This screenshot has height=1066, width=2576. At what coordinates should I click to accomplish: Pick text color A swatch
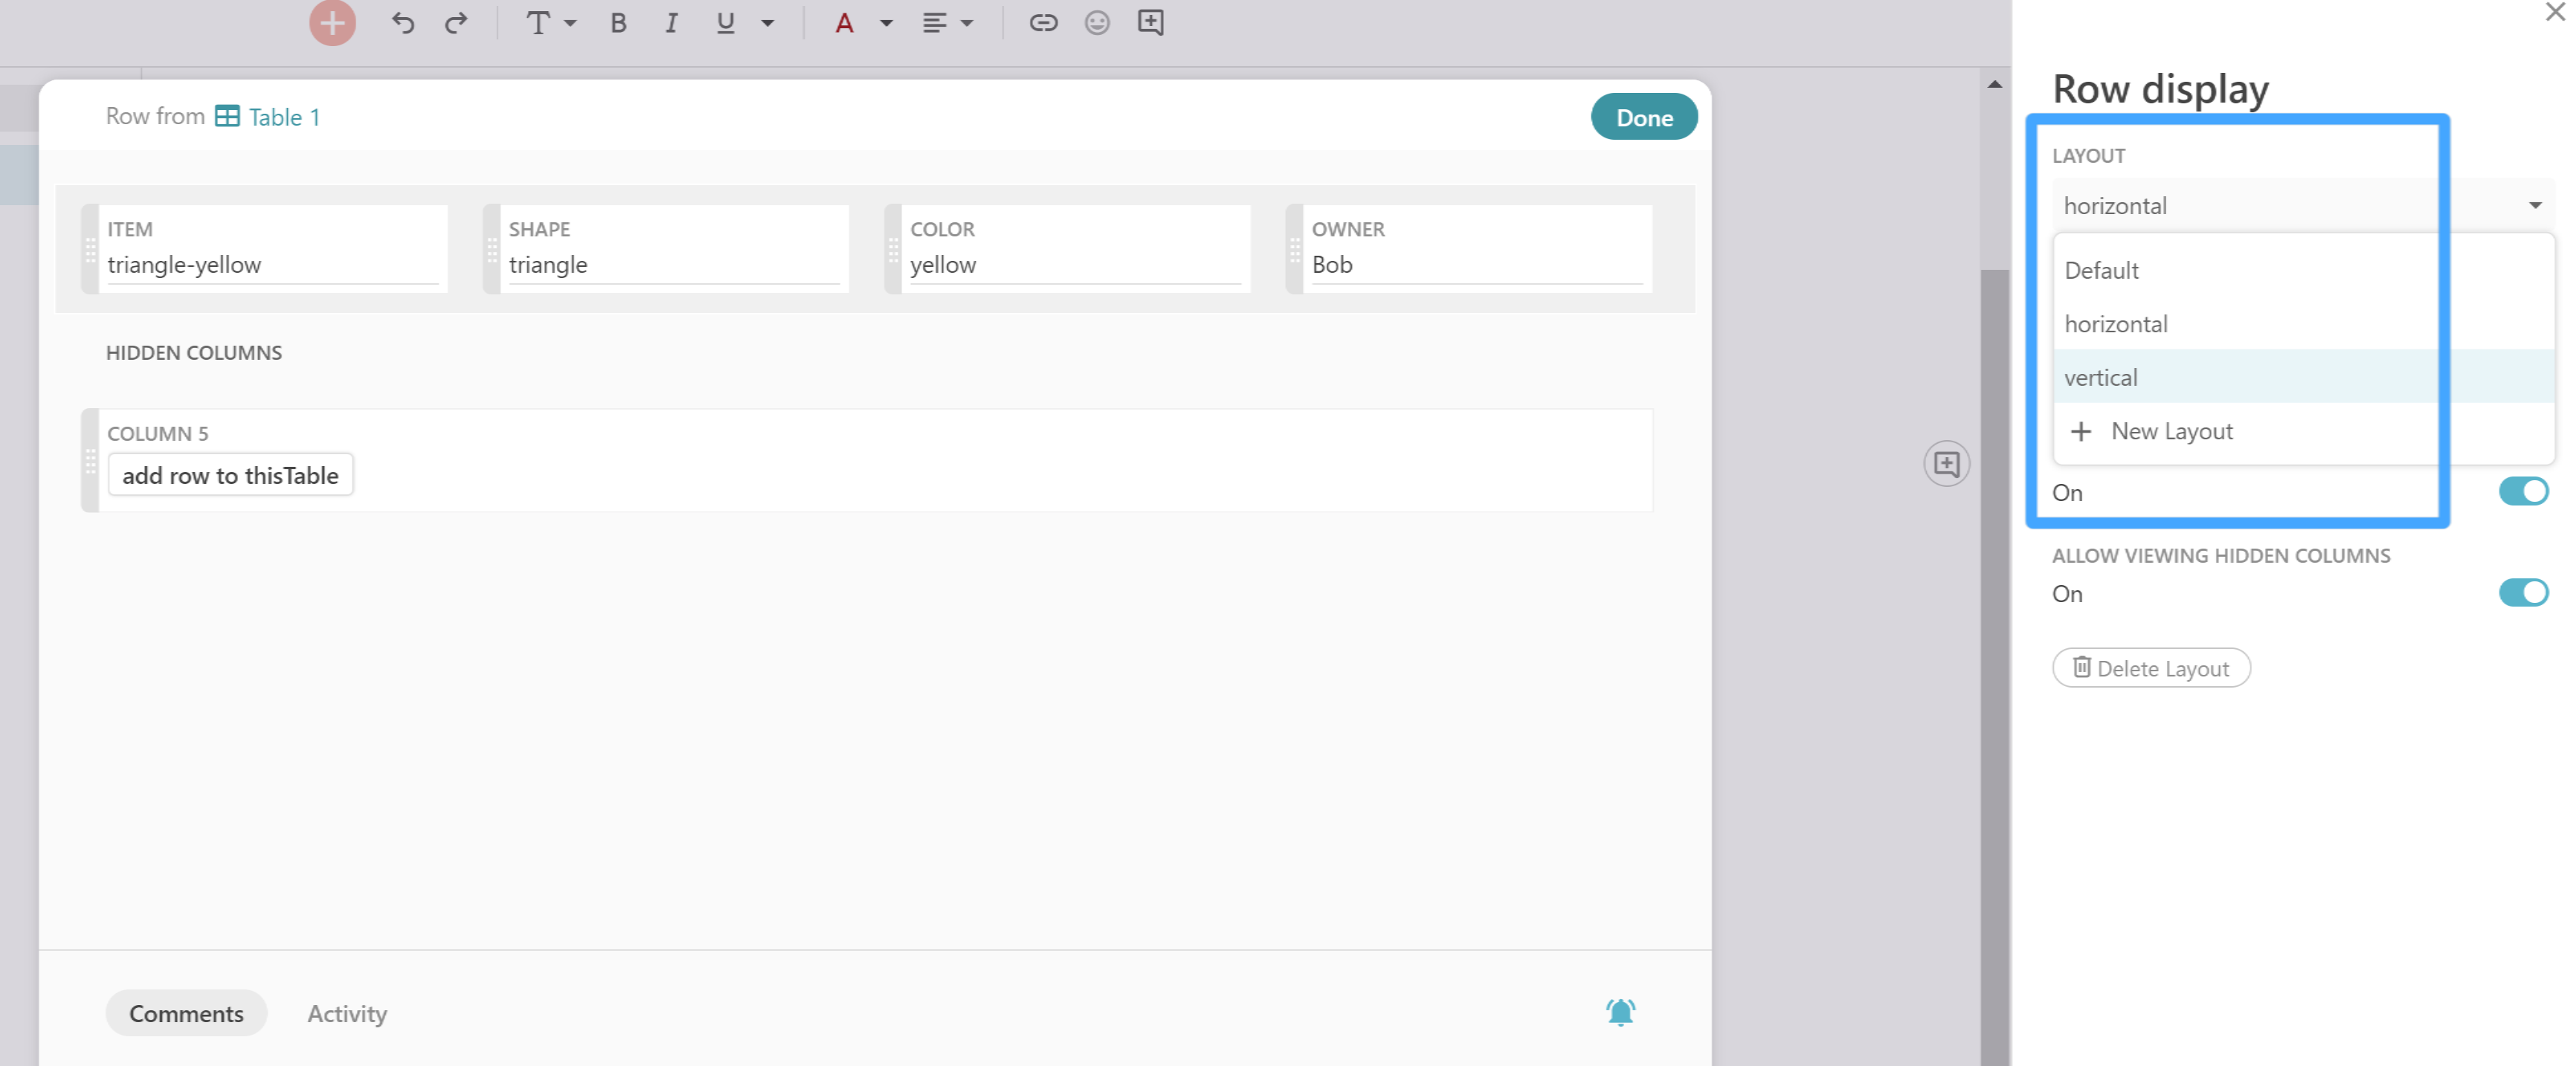844,22
